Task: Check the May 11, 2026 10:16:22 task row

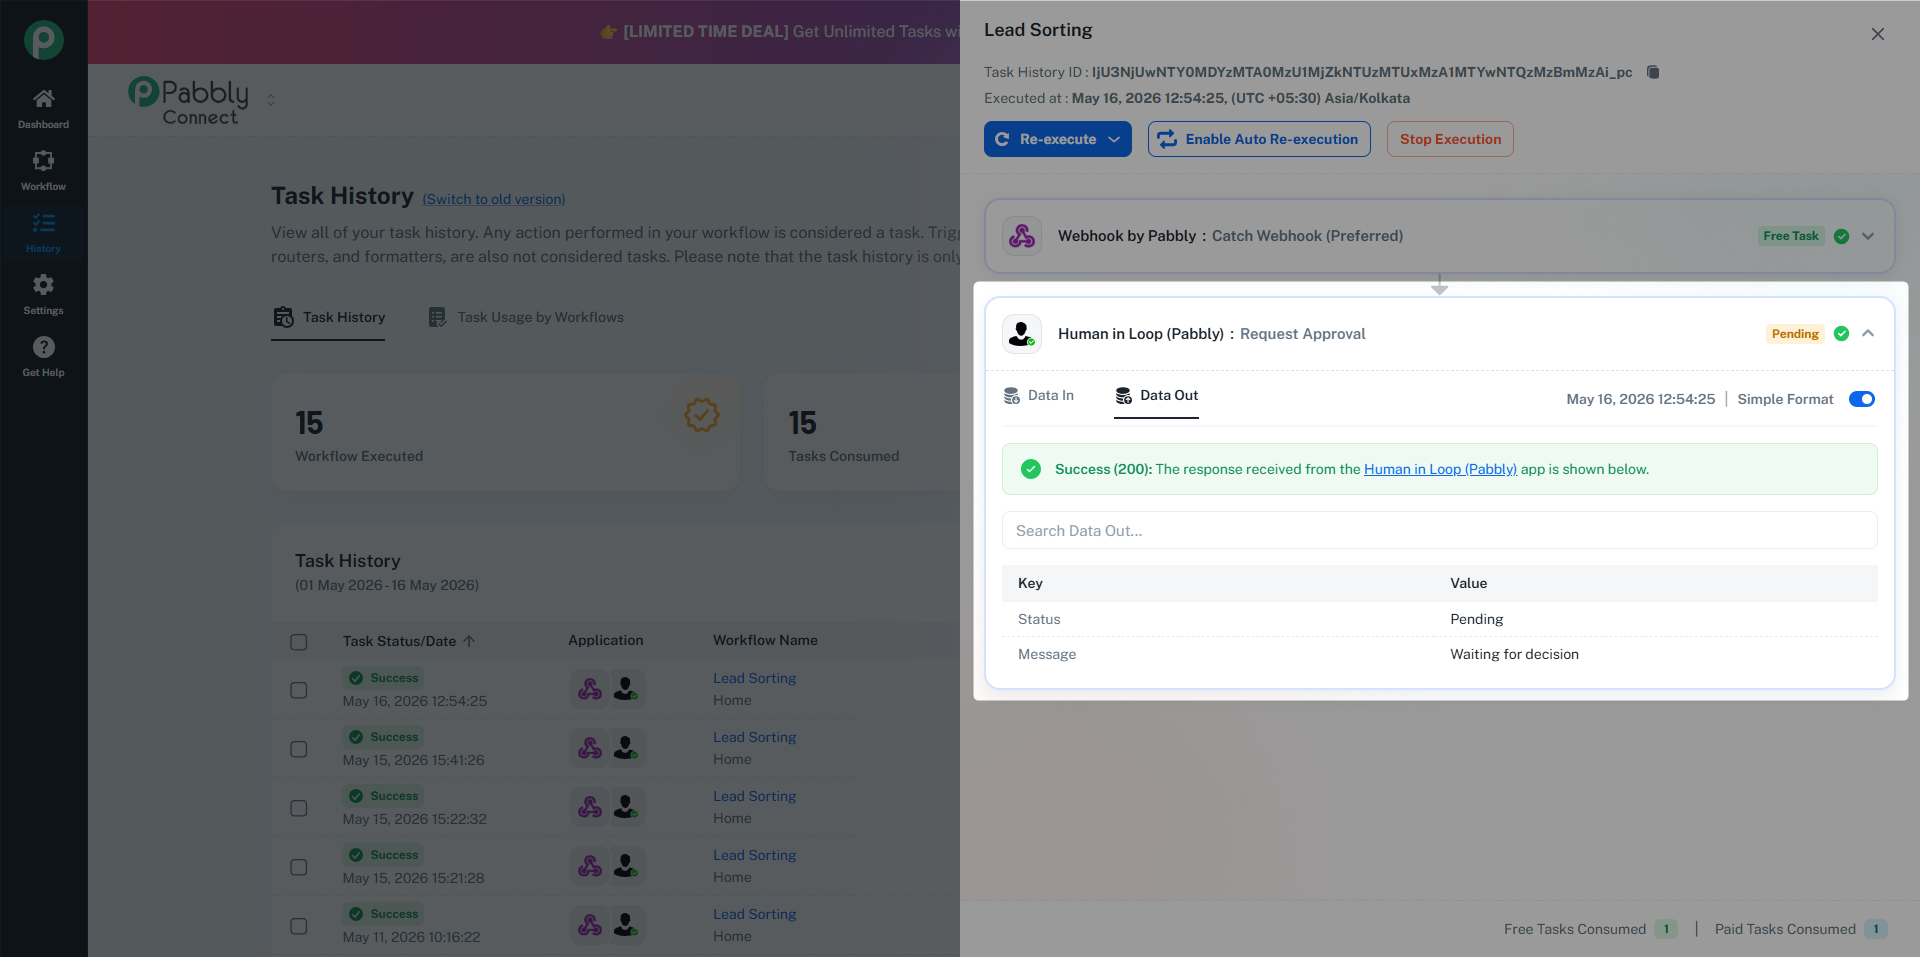Action: pyautogui.click(x=299, y=926)
